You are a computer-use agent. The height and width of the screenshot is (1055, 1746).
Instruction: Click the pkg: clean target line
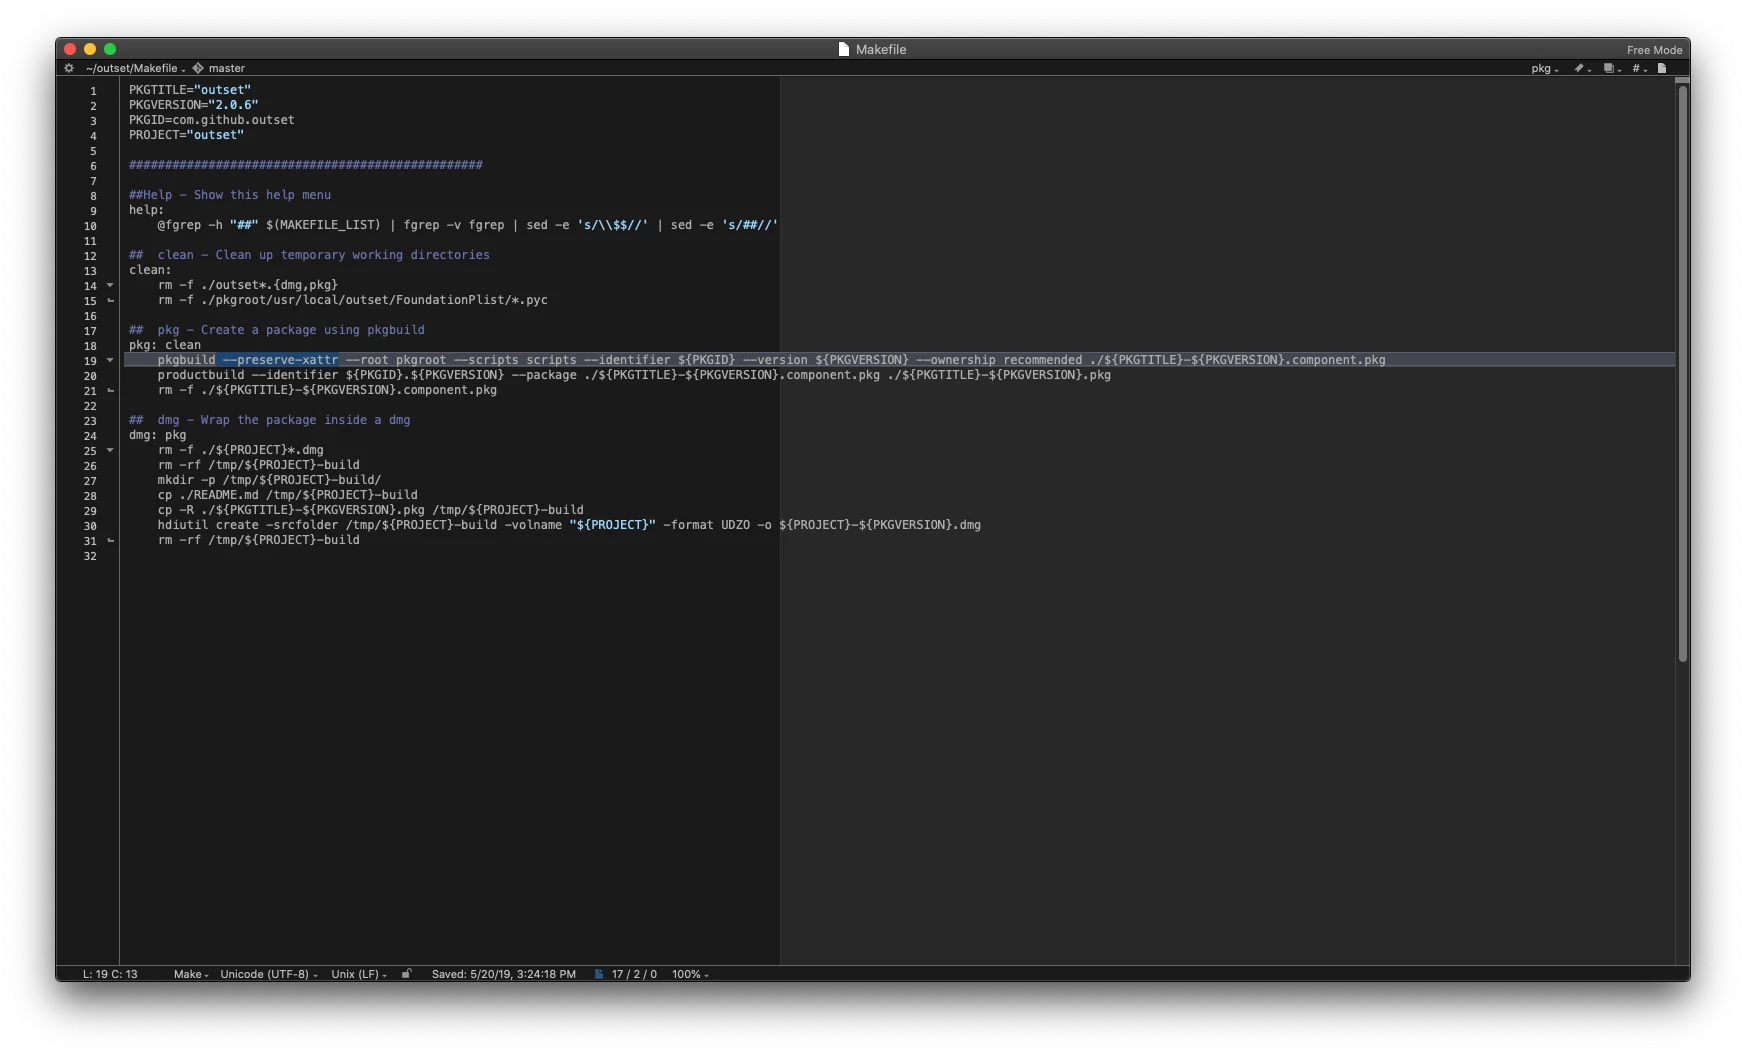coord(164,345)
